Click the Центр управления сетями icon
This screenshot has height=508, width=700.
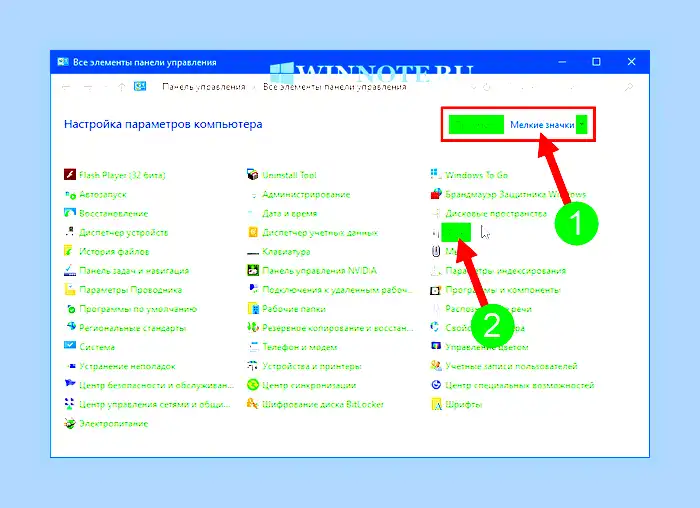click(70, 404)
